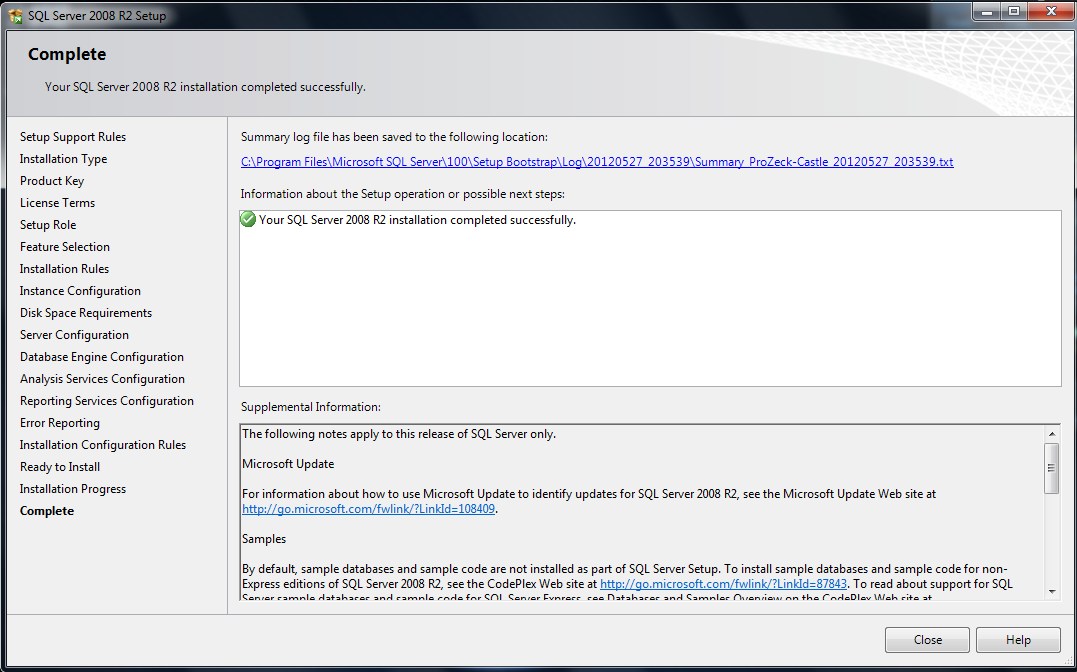This screenshot has height=672, width=1077.
Task: Select the Installation Type step
Action: tap(63, 159)
